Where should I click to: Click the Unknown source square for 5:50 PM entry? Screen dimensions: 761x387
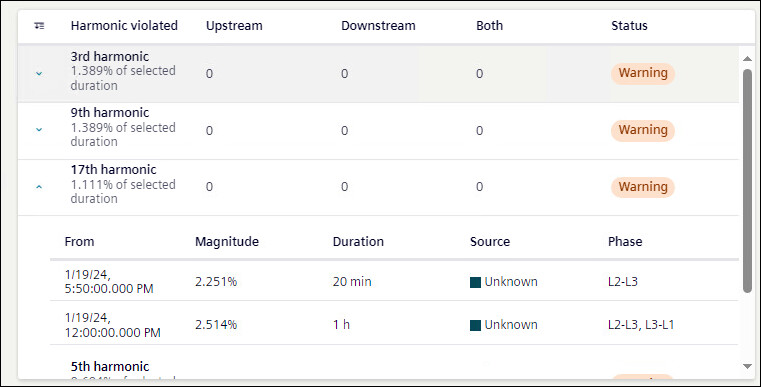475,282
